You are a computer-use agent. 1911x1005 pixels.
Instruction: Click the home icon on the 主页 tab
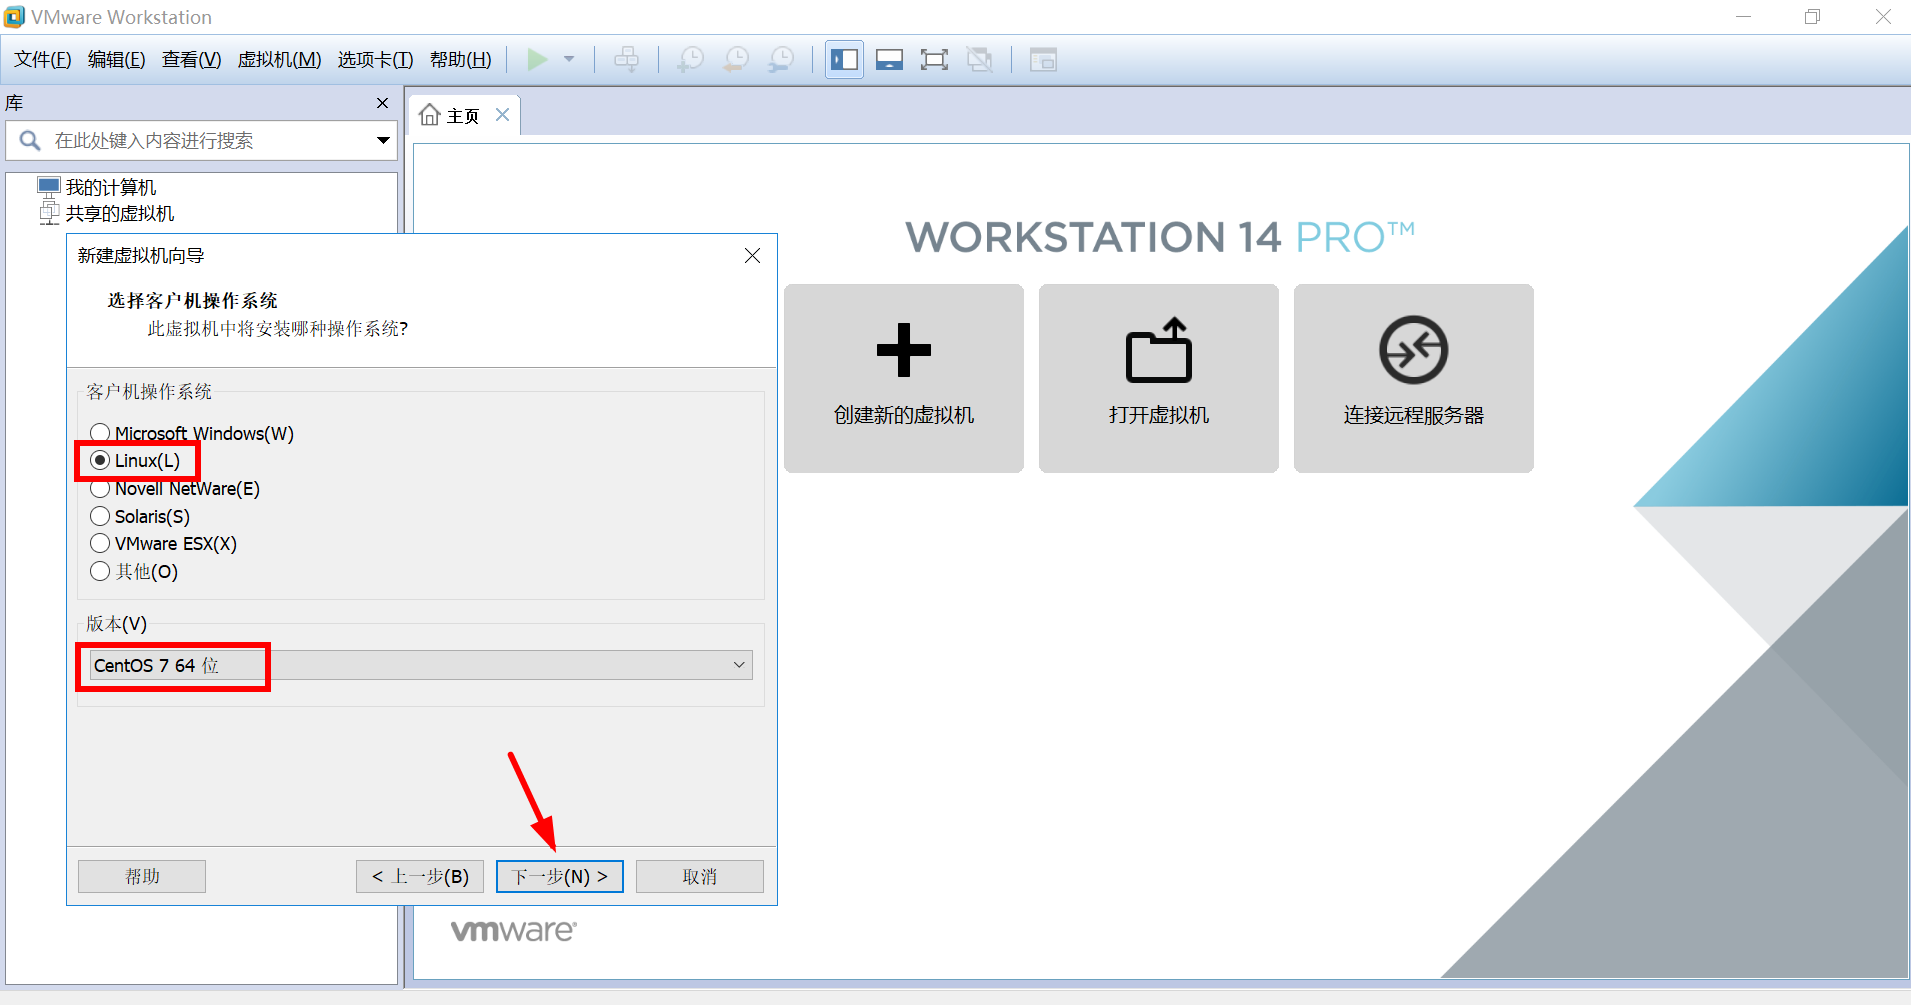(x=430, y=115)
